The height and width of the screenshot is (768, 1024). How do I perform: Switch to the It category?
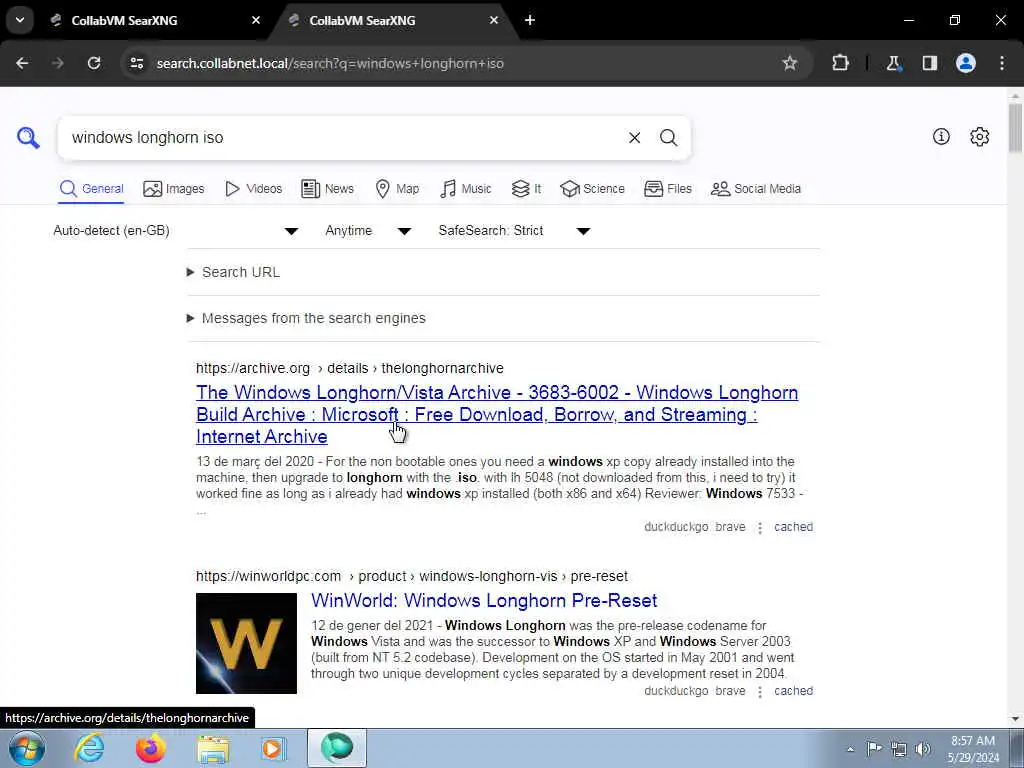point(526,189)
